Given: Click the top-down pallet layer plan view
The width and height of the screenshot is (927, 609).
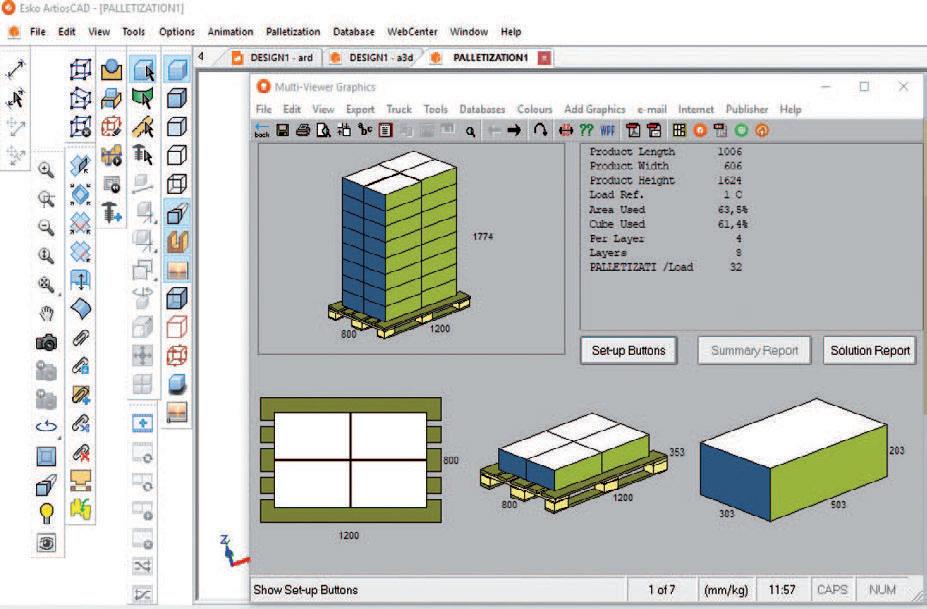Looking at the screenshot, I should 351,460.
